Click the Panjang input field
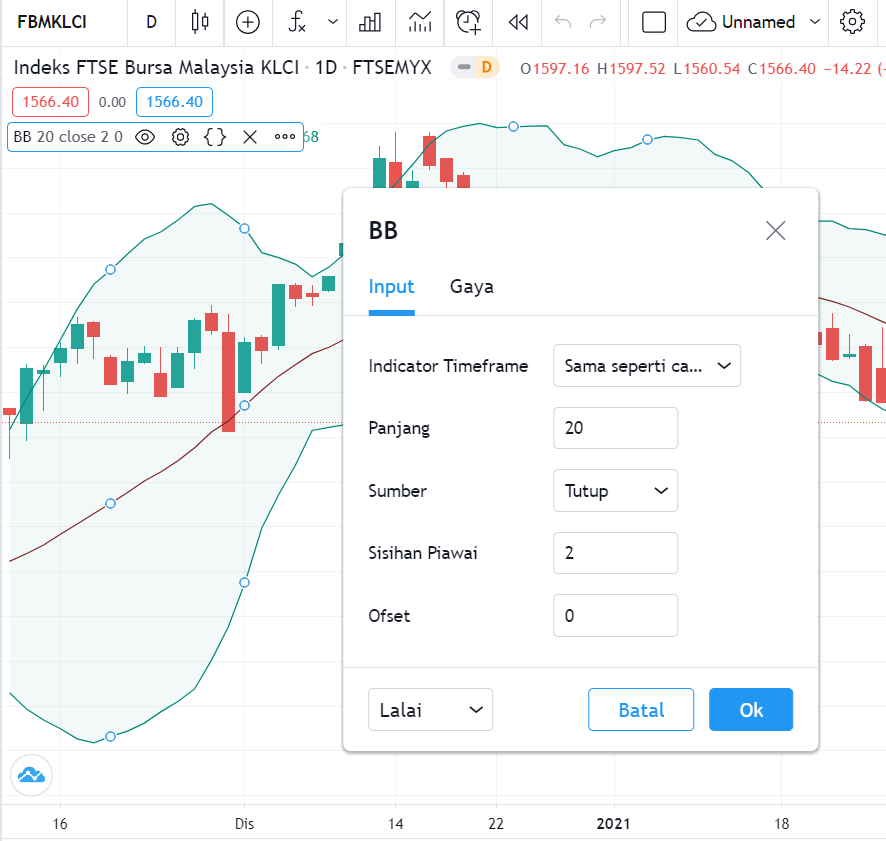The image size is (886, 841). tap(615, 428)
